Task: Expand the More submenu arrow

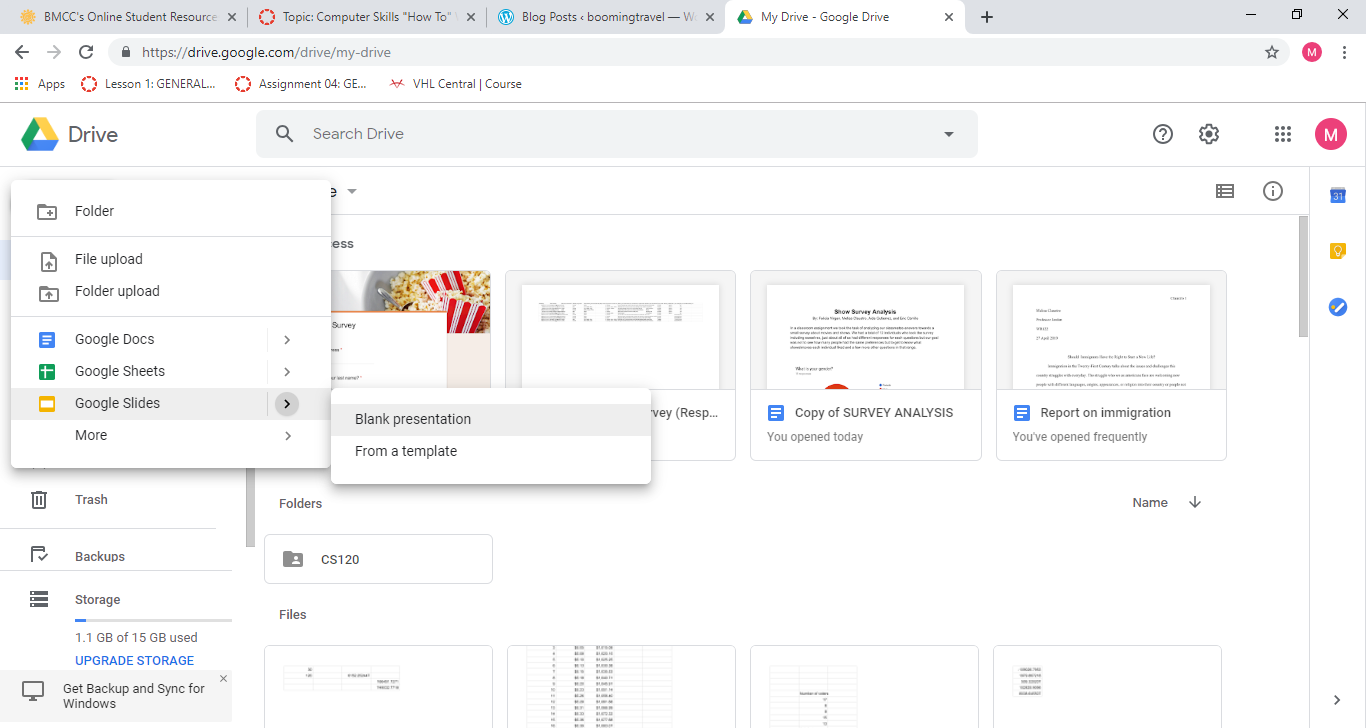Action: pos(287,436)
